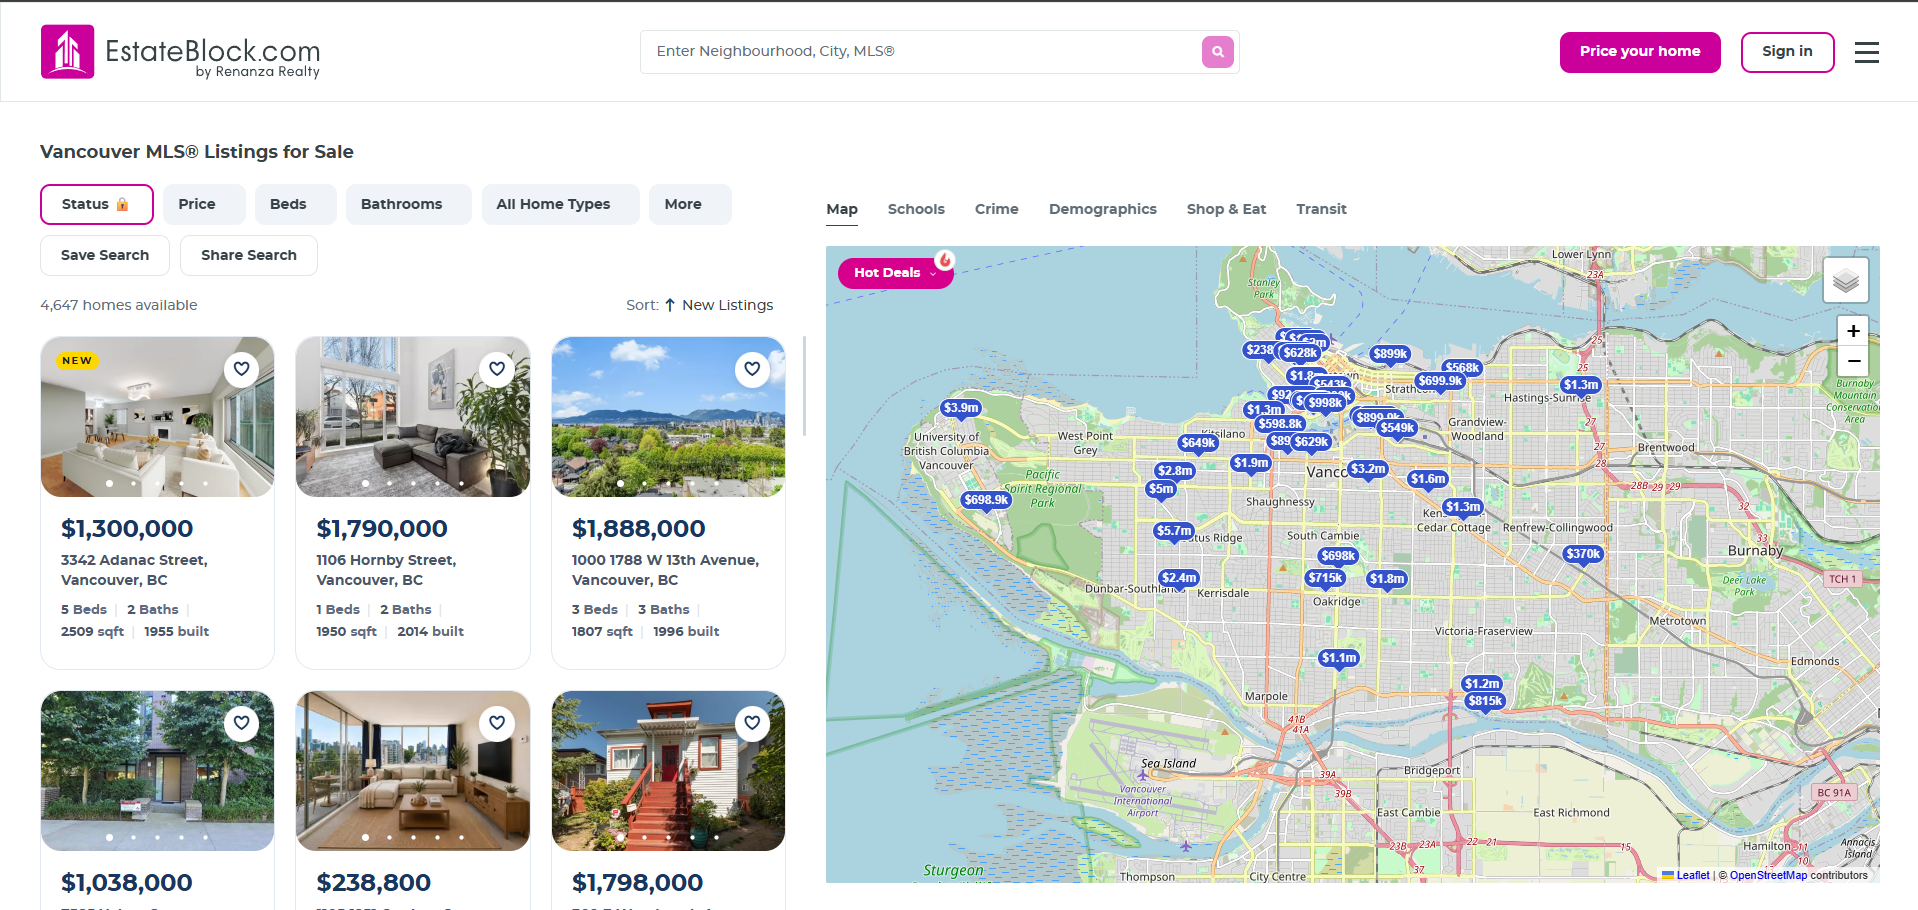This screenshot has width=1918, height=910.
Task: Favorite the $1,038,000 listing
Action: [x=241, y=723]
